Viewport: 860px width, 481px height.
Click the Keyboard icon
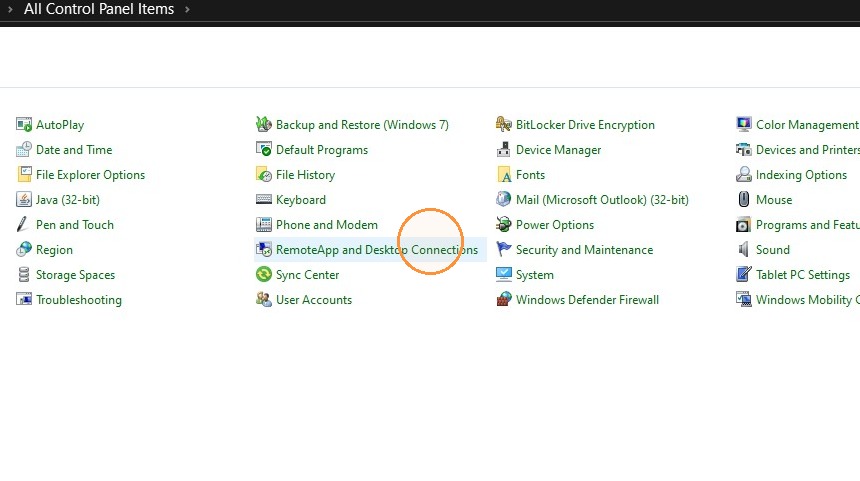point(264,200)
